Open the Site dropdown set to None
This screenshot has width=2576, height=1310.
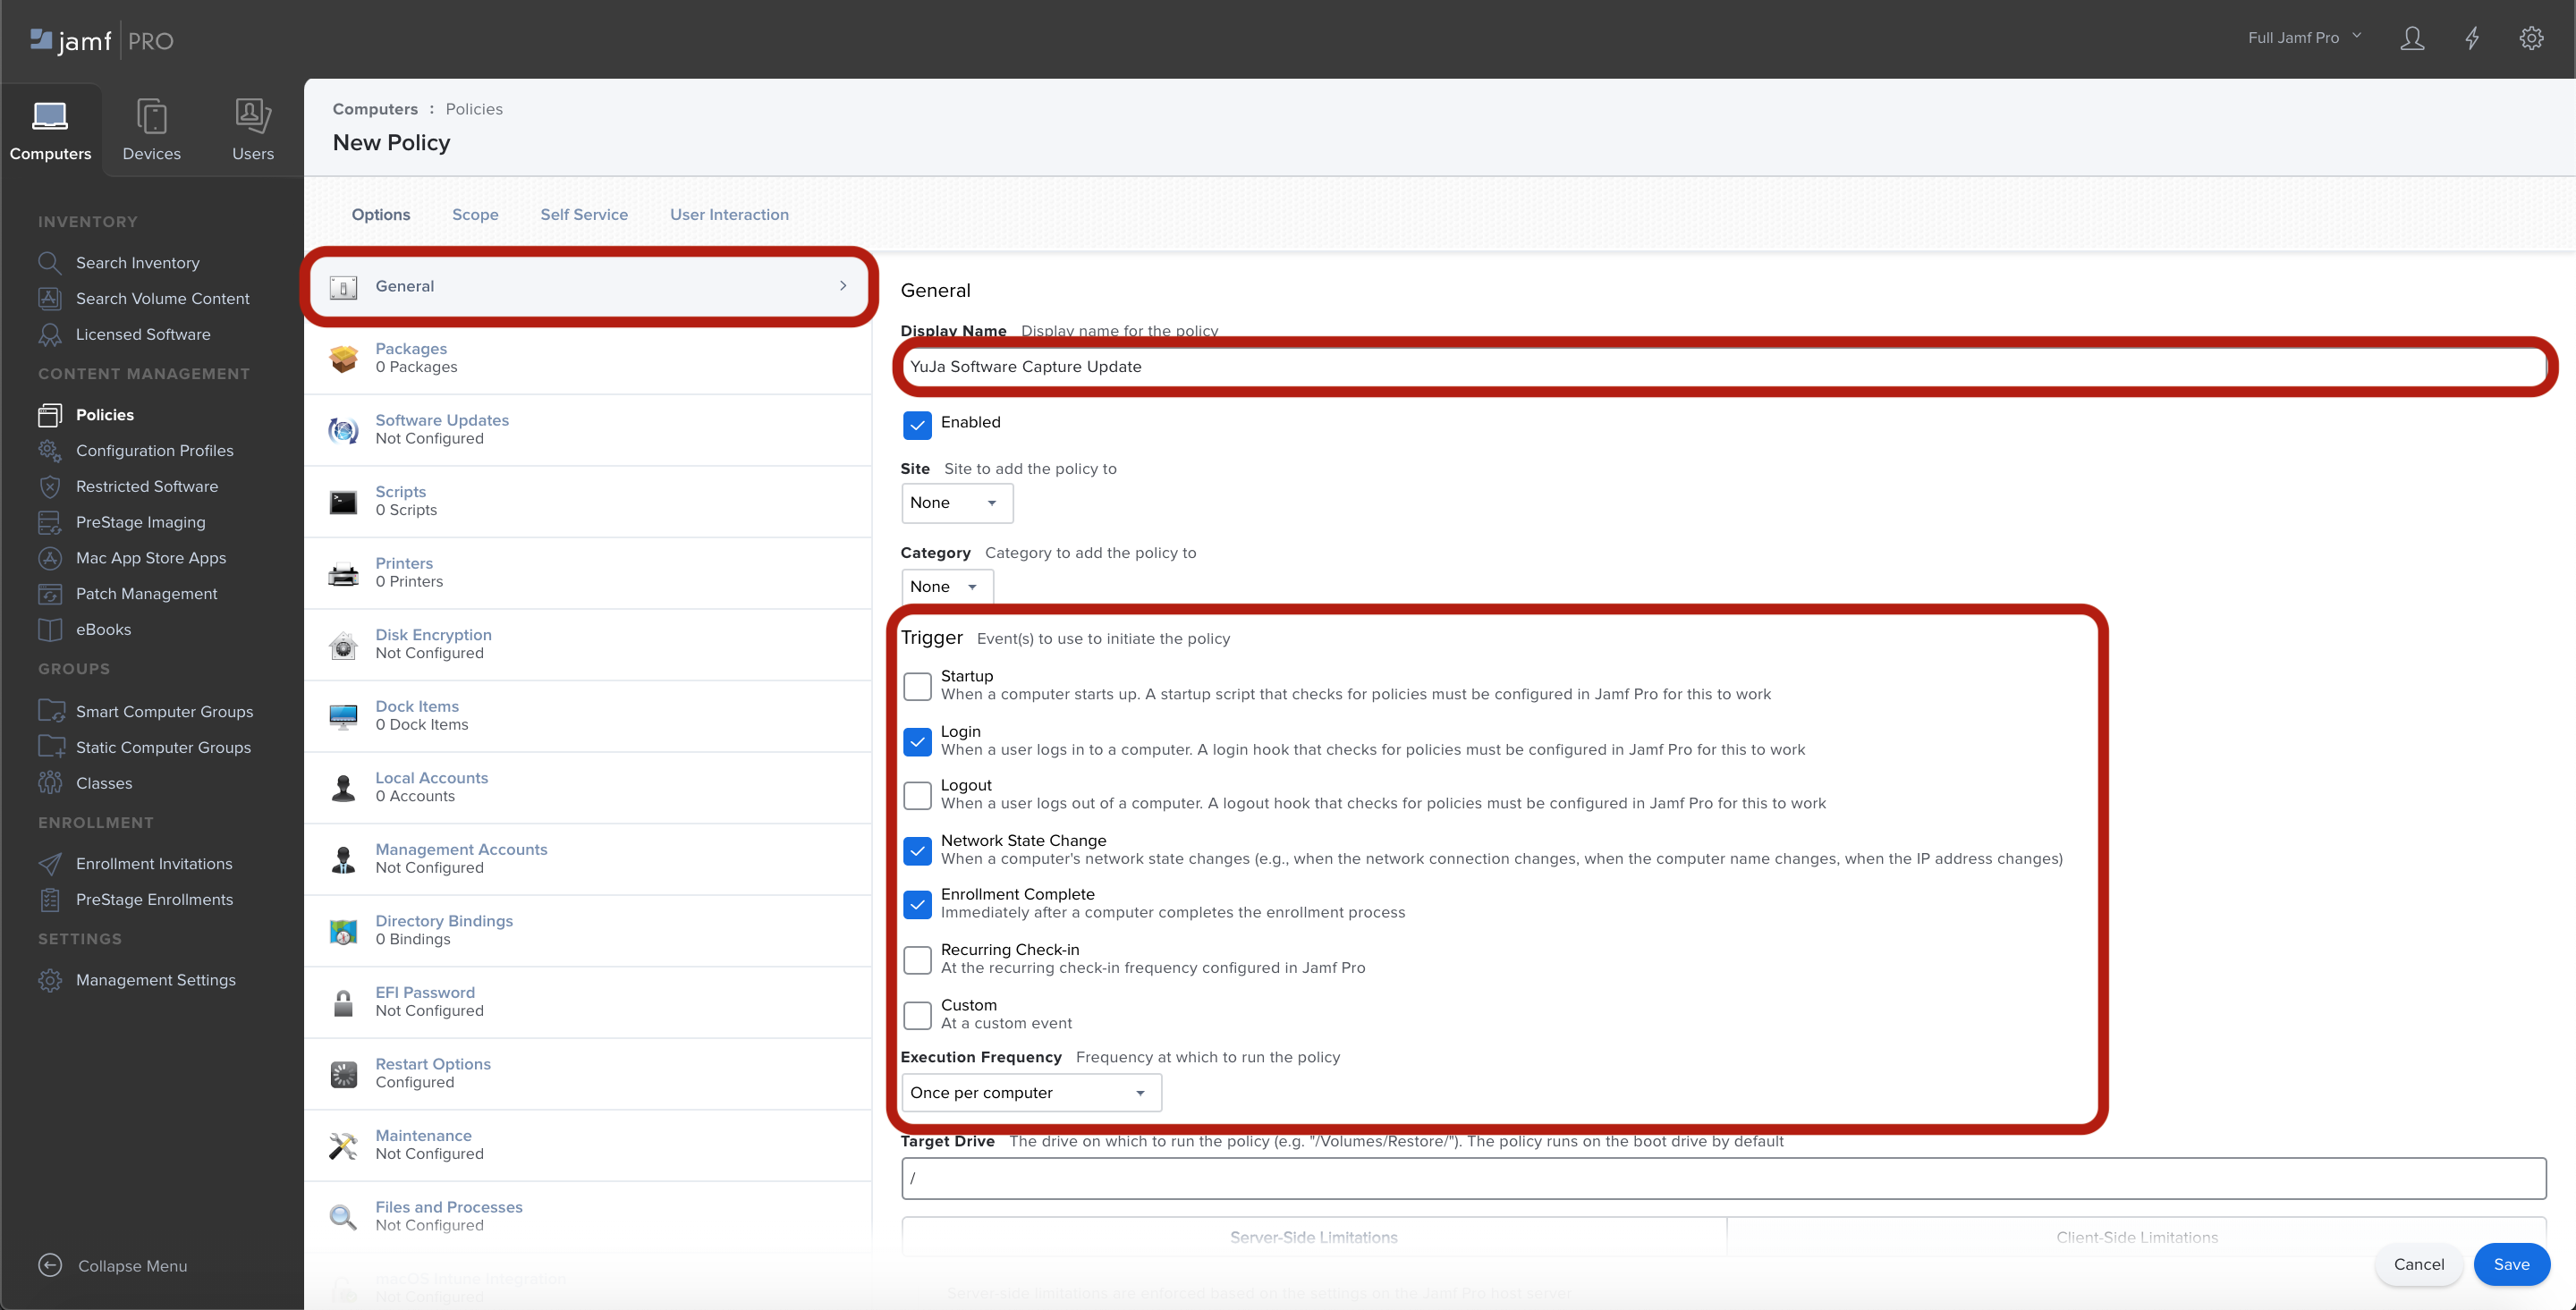[956, 503]
